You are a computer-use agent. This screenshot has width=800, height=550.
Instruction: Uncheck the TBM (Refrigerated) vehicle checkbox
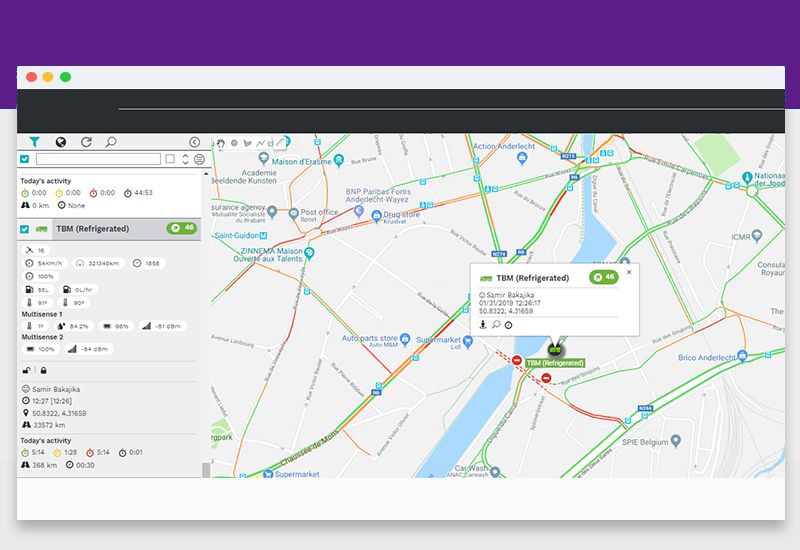tap(24, 229)
